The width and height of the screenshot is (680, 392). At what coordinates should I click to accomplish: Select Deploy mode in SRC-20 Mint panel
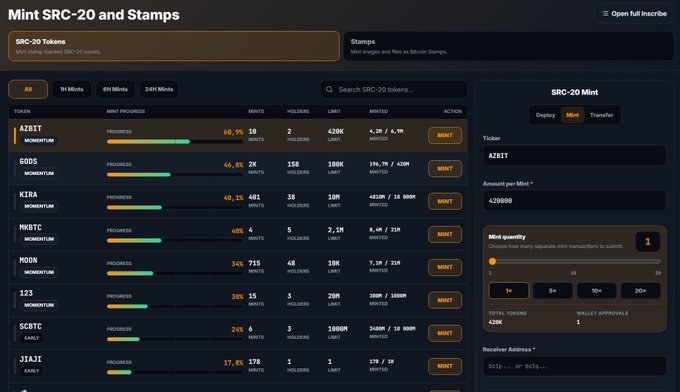tap(545, 115)
